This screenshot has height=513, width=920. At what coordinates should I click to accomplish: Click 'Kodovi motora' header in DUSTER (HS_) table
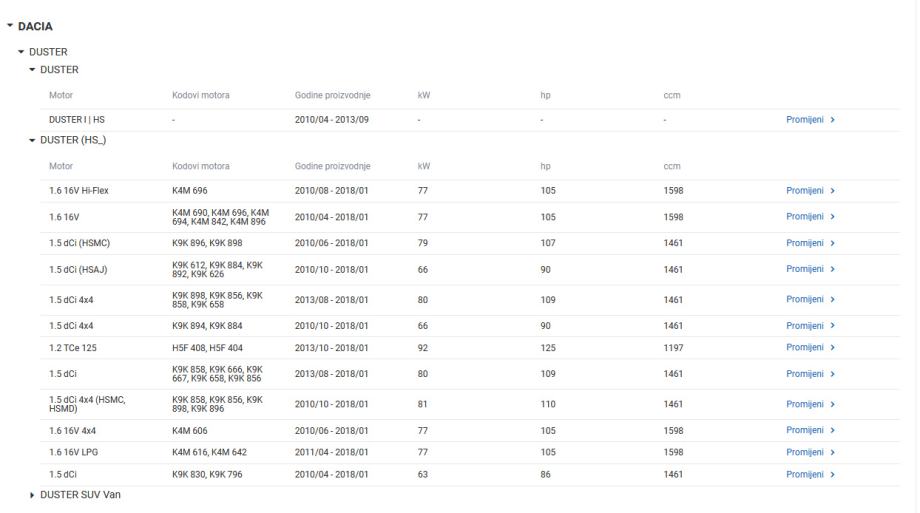tap(201, 166)
